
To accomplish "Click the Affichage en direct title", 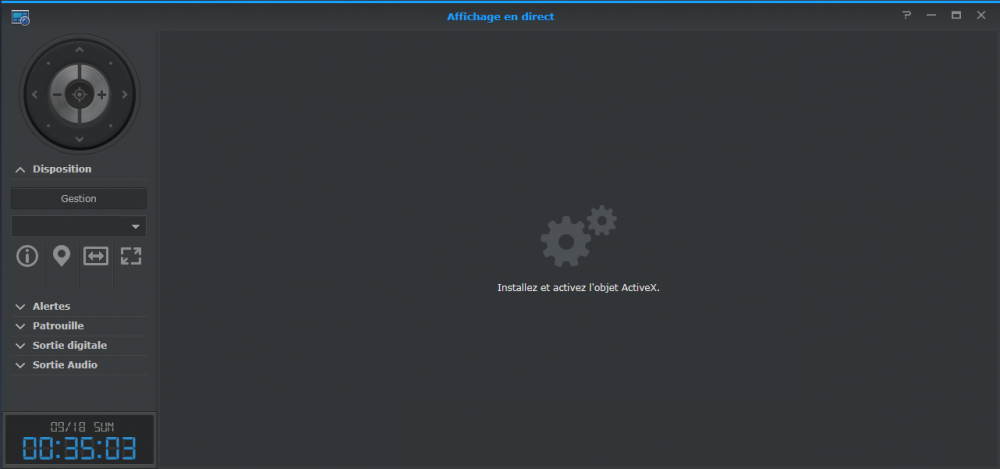I will coord(501,17).
